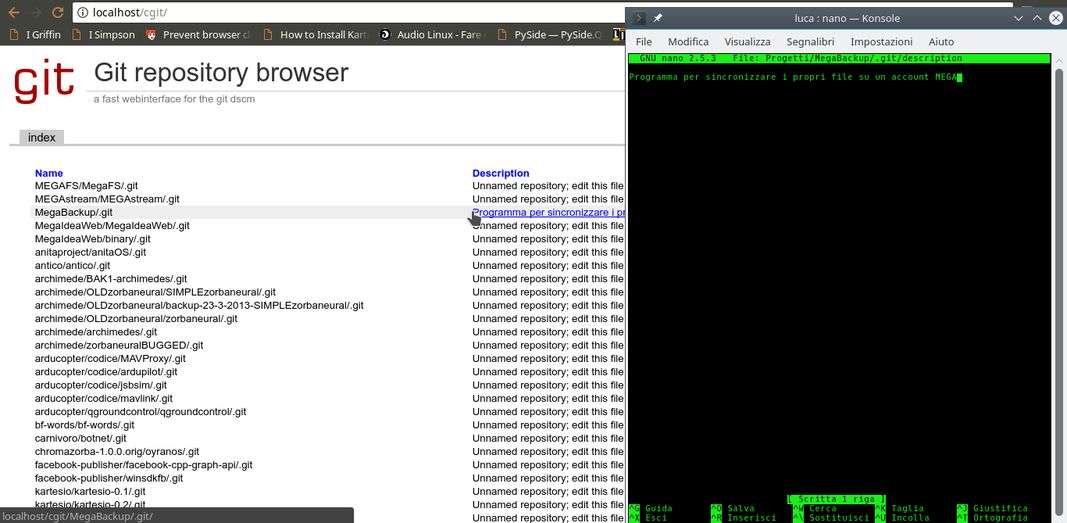This screenshot has height=523, width=1067.
Task: Click the cgit git logo
Action: (x=44, y=80)
